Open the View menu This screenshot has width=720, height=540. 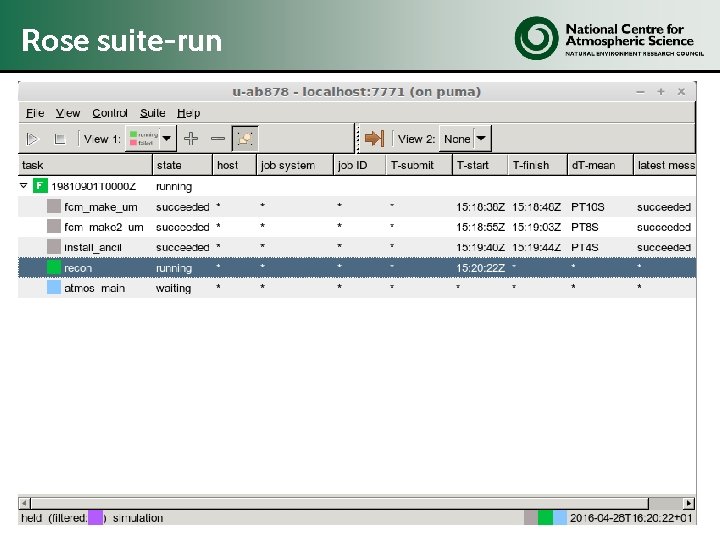(68, 113)
